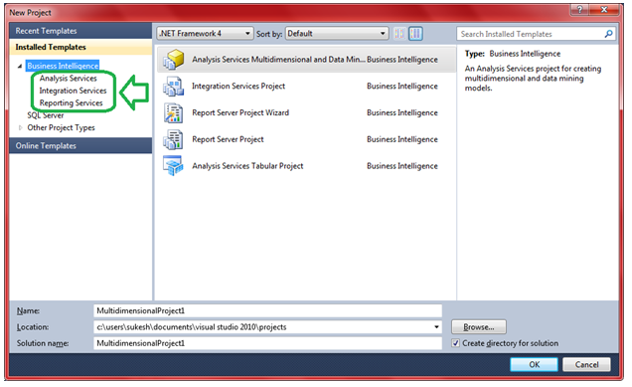Click the Analysis Services Tabular Project icon

[174, 166]
